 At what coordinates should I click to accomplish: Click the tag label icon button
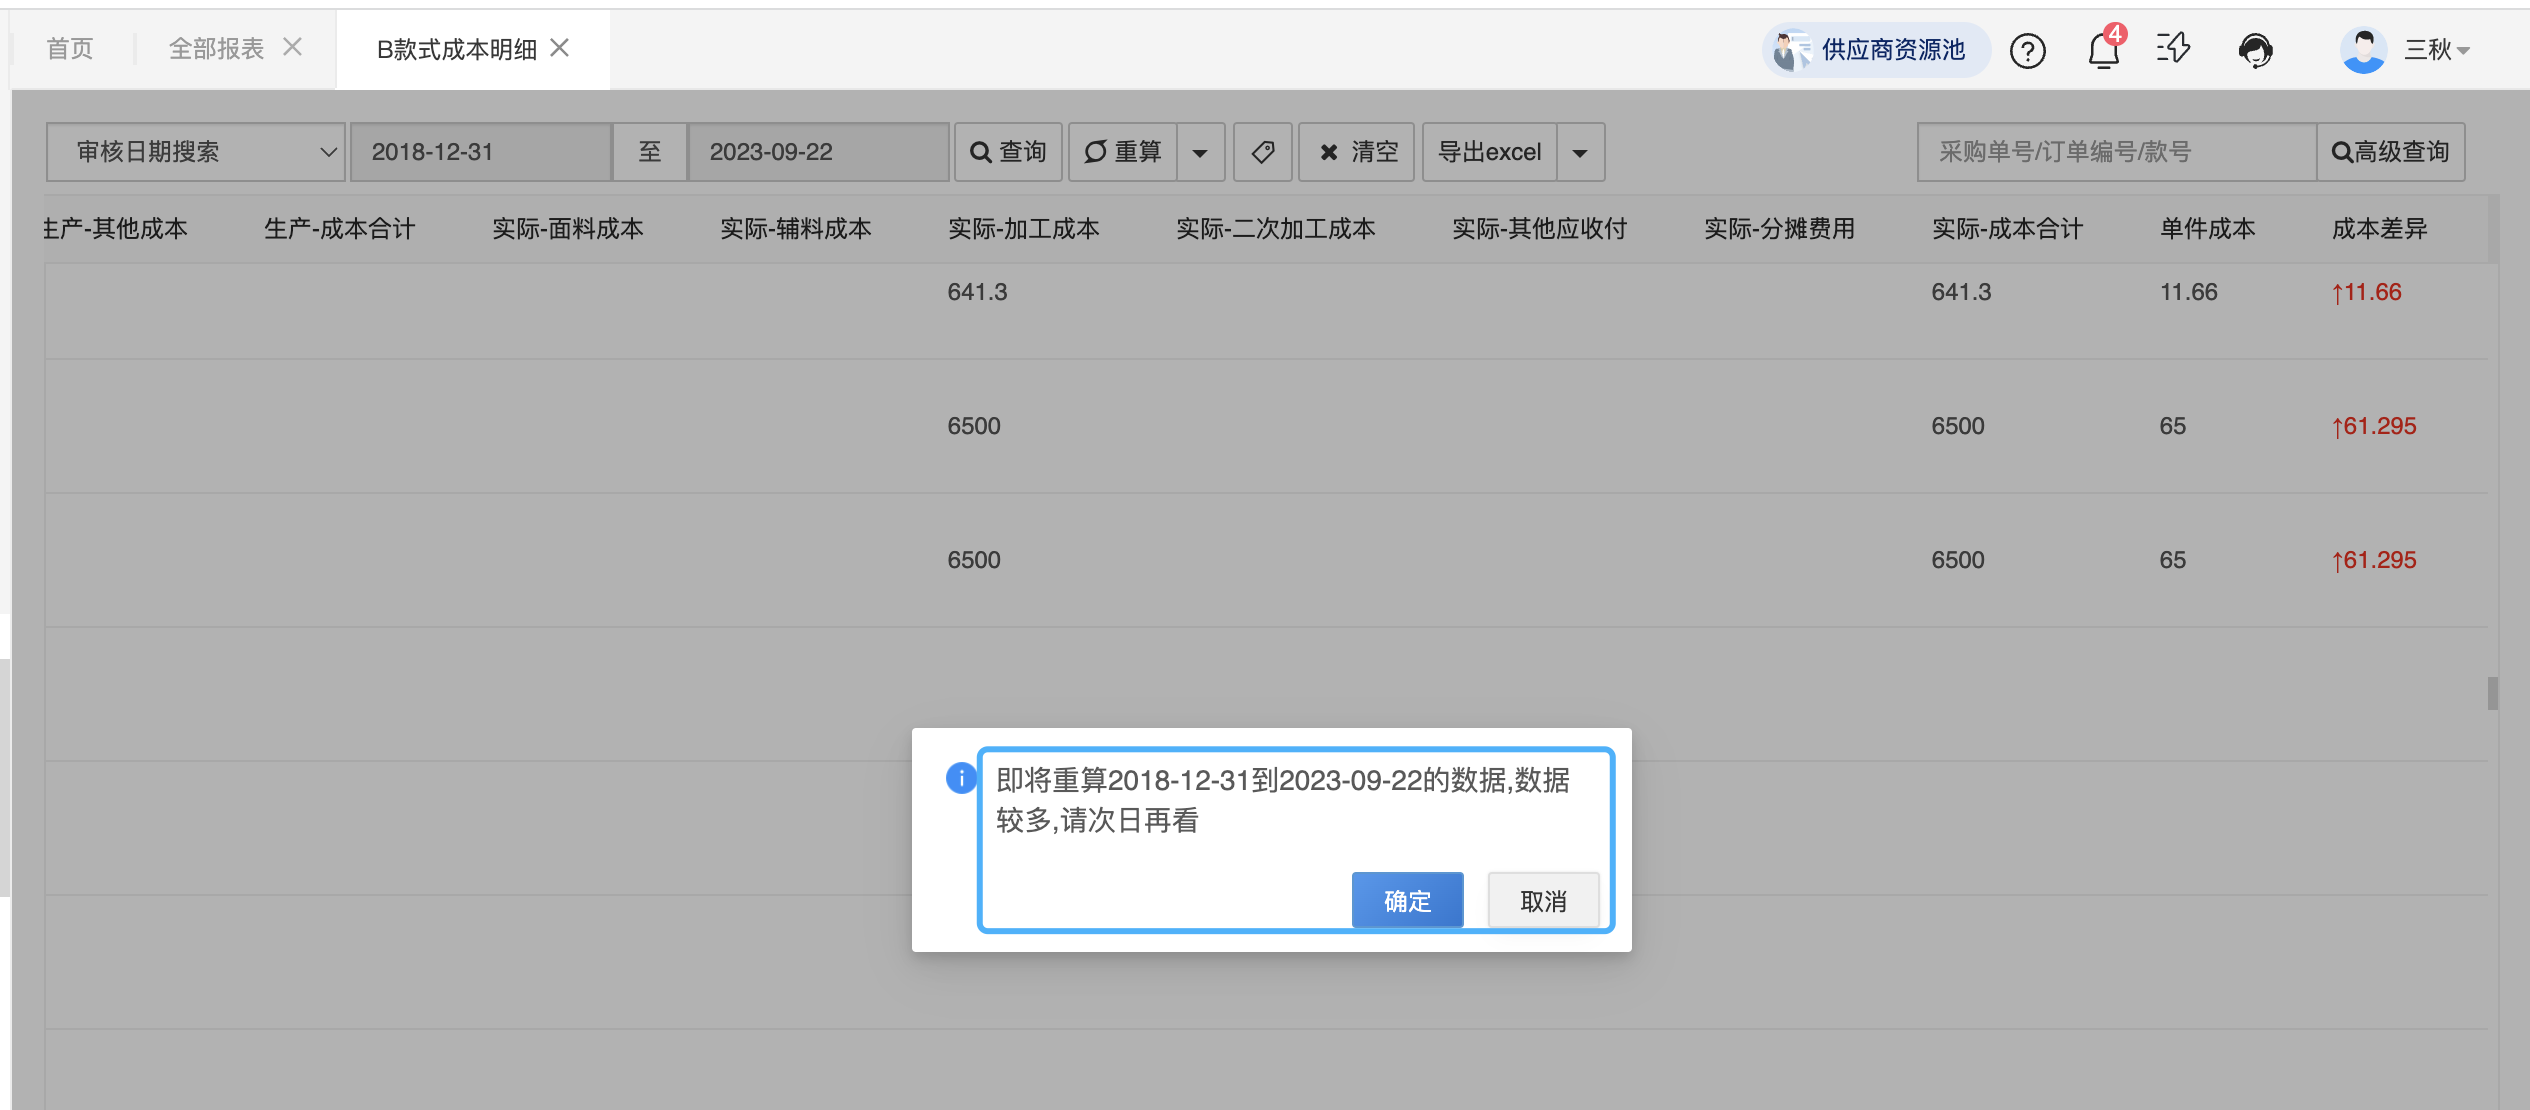pyautogui.click(x=1262, y=152)
